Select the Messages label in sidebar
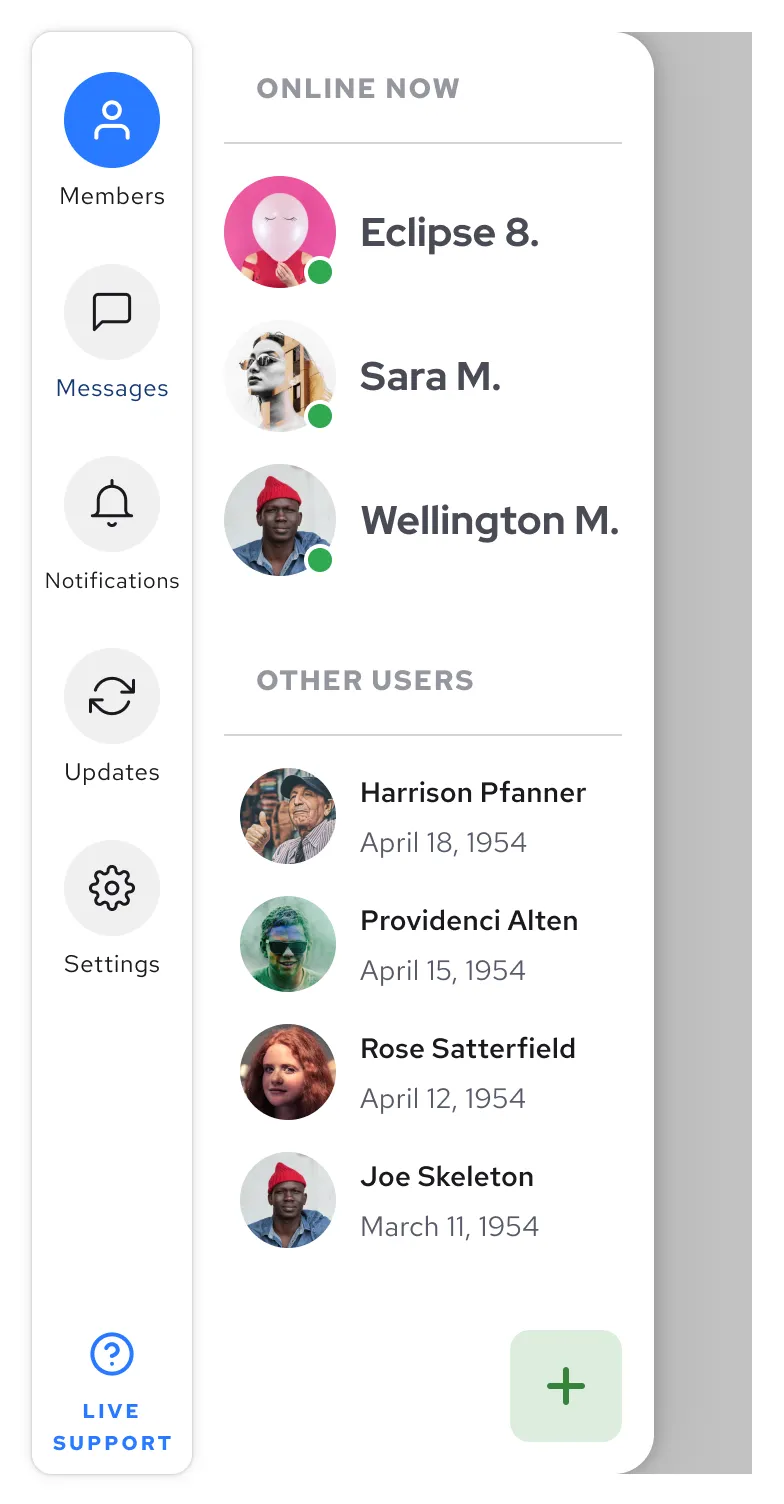The width and height of the screenshot is (784, 1504). pos(112,388)
